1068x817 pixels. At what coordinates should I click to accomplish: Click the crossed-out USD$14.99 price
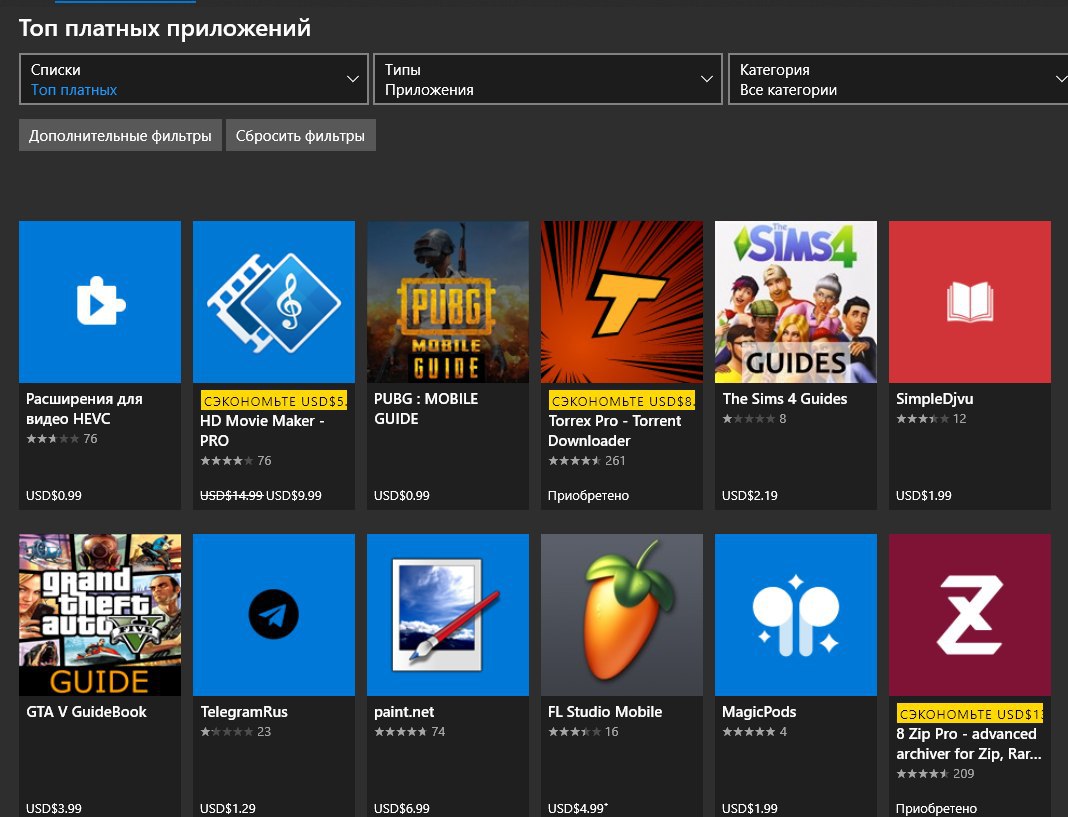point(231,495)
